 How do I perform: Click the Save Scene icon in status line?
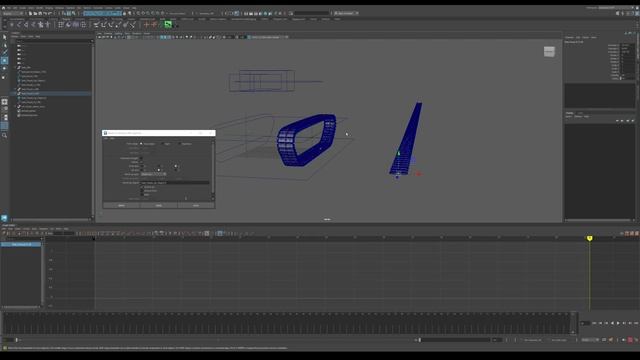click(x=40, y=13)
